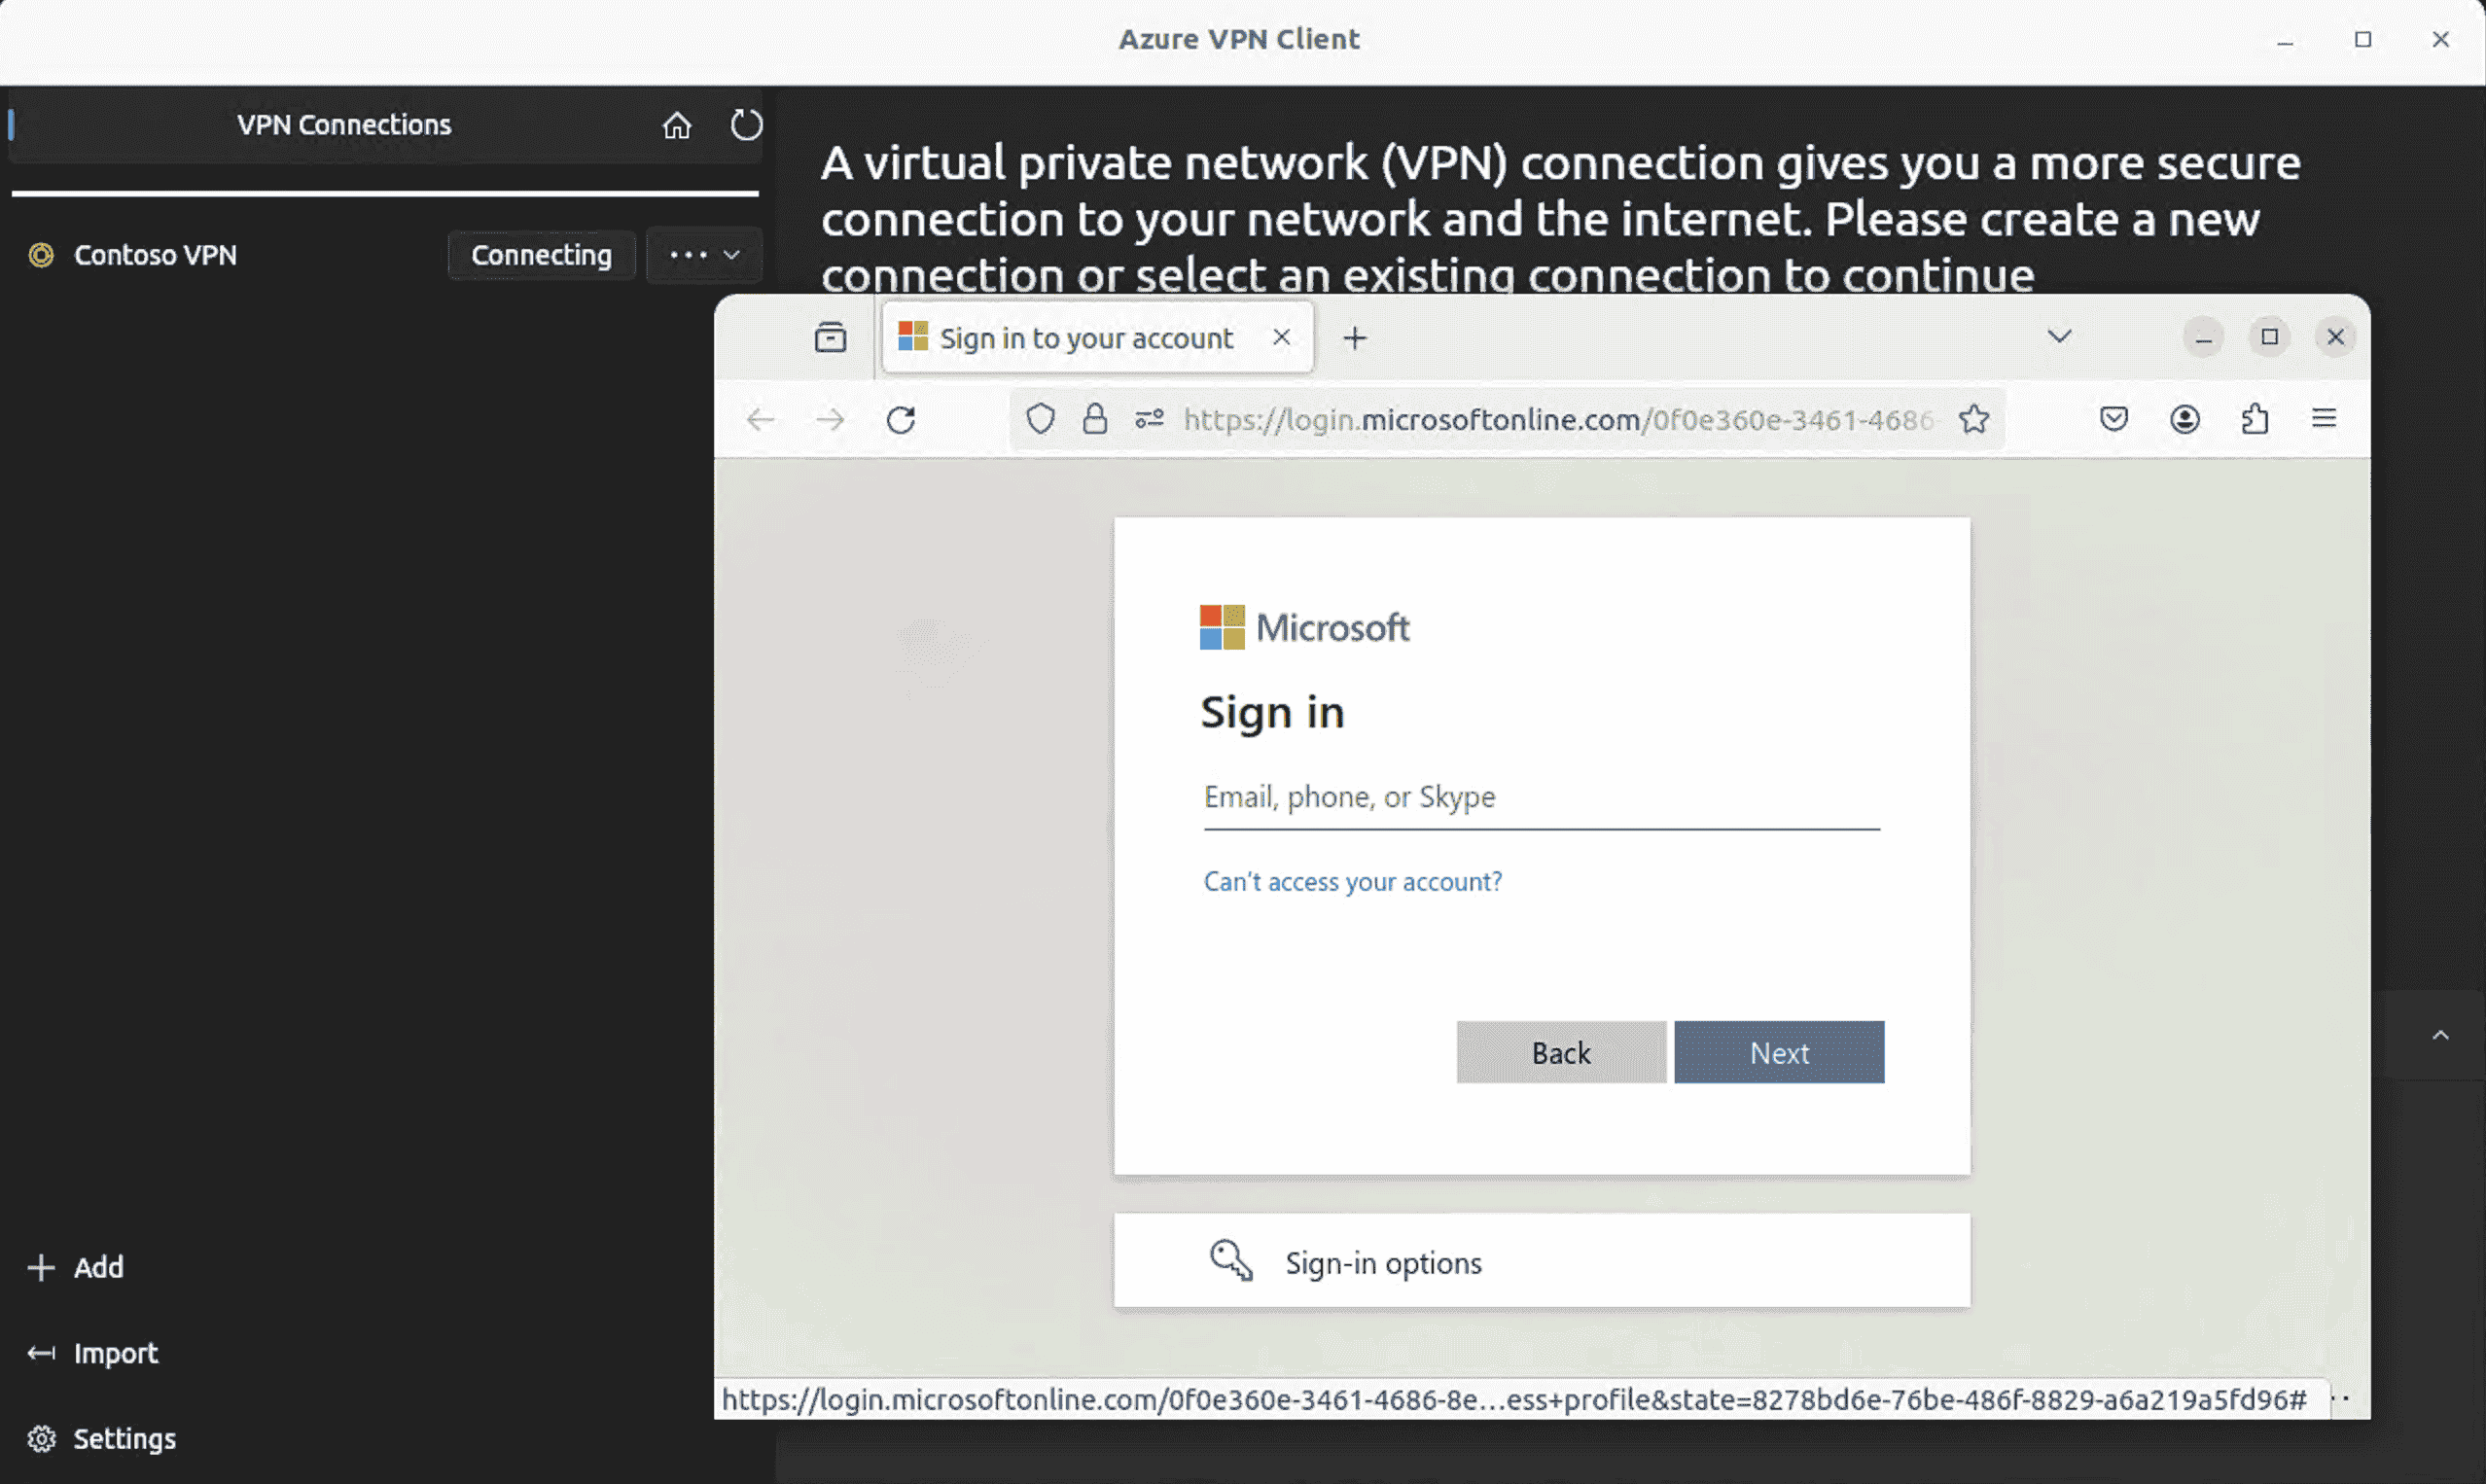Image resolution: width=2486 pixels, height=1484 pixels.
Task: Select the Contoso VPN status icon
Action: 41,255
